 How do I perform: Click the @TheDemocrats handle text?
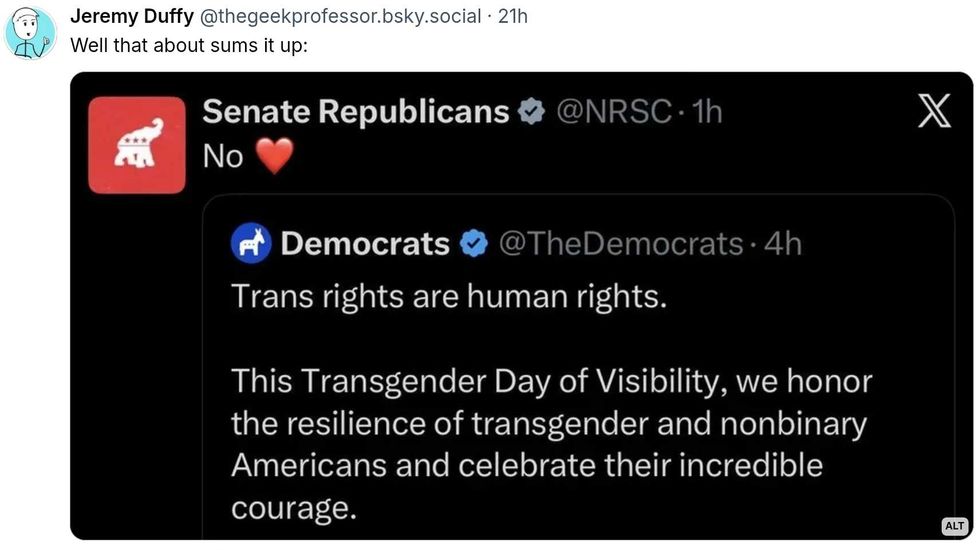click(620, 243)
